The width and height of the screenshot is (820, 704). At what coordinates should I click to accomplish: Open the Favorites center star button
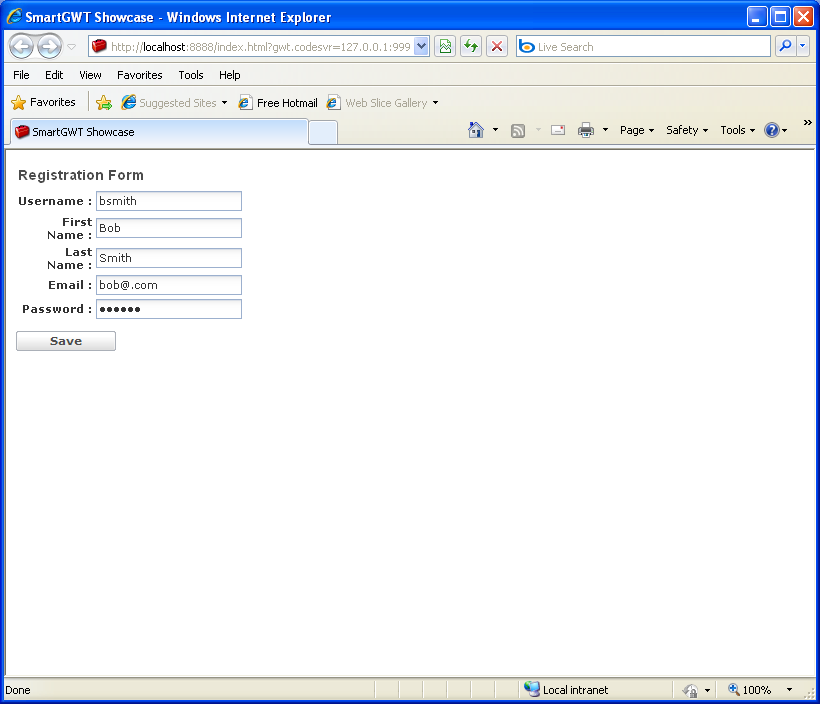tap(43, 103)
